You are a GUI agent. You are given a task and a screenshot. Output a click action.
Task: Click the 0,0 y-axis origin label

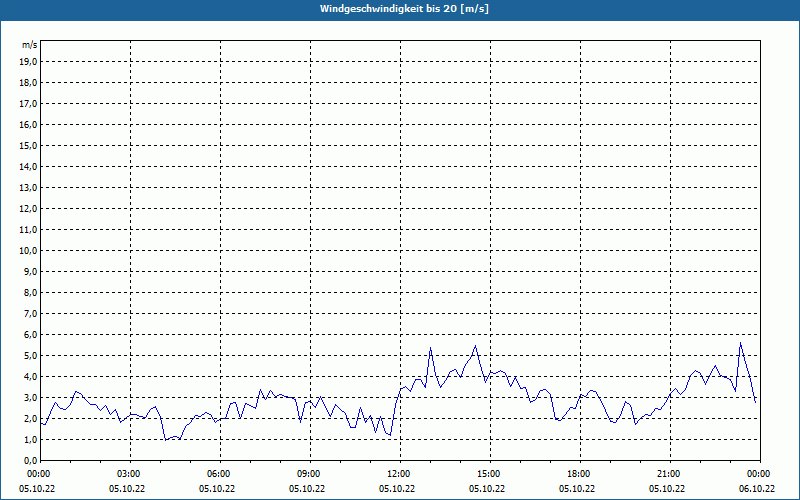tap(29, 460)
